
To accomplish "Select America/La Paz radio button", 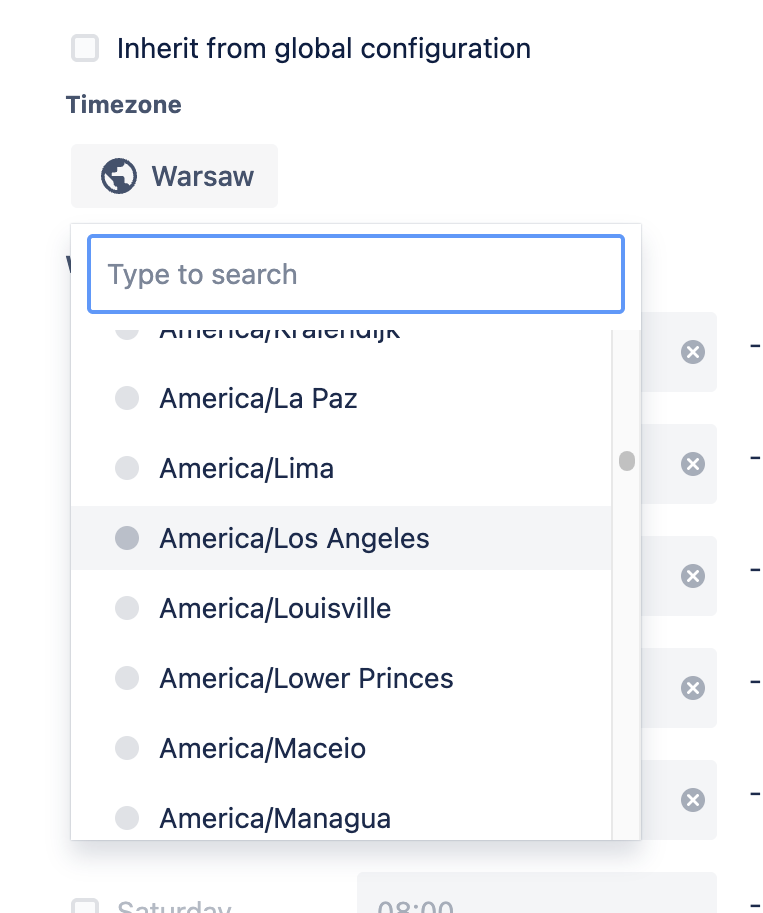I will [x=127, y=399].
